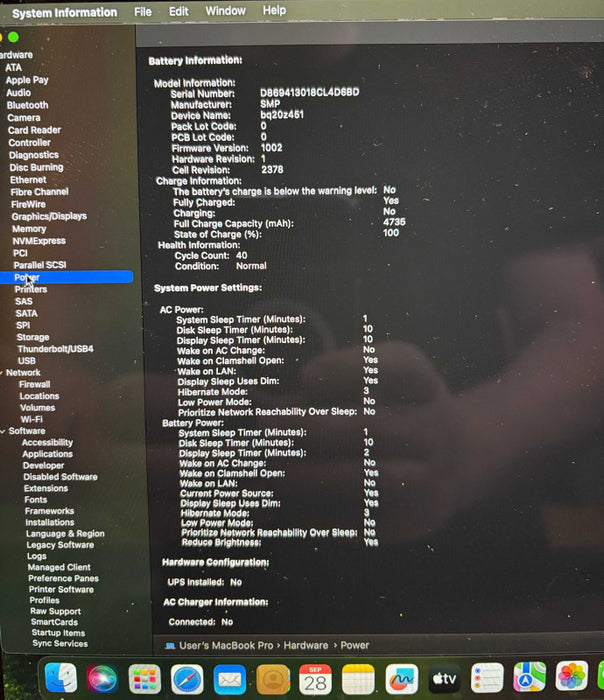
Task: Open Contacts app in the Dock
Action: coord(272,679)
